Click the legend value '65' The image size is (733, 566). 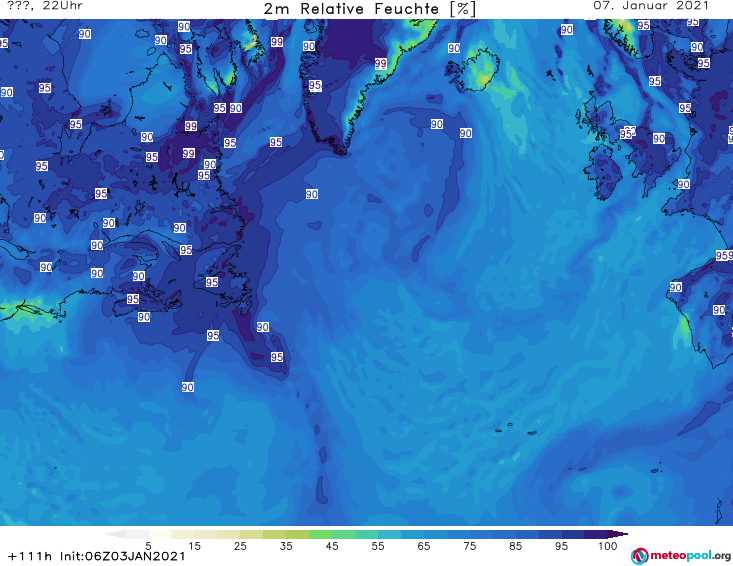424,546
